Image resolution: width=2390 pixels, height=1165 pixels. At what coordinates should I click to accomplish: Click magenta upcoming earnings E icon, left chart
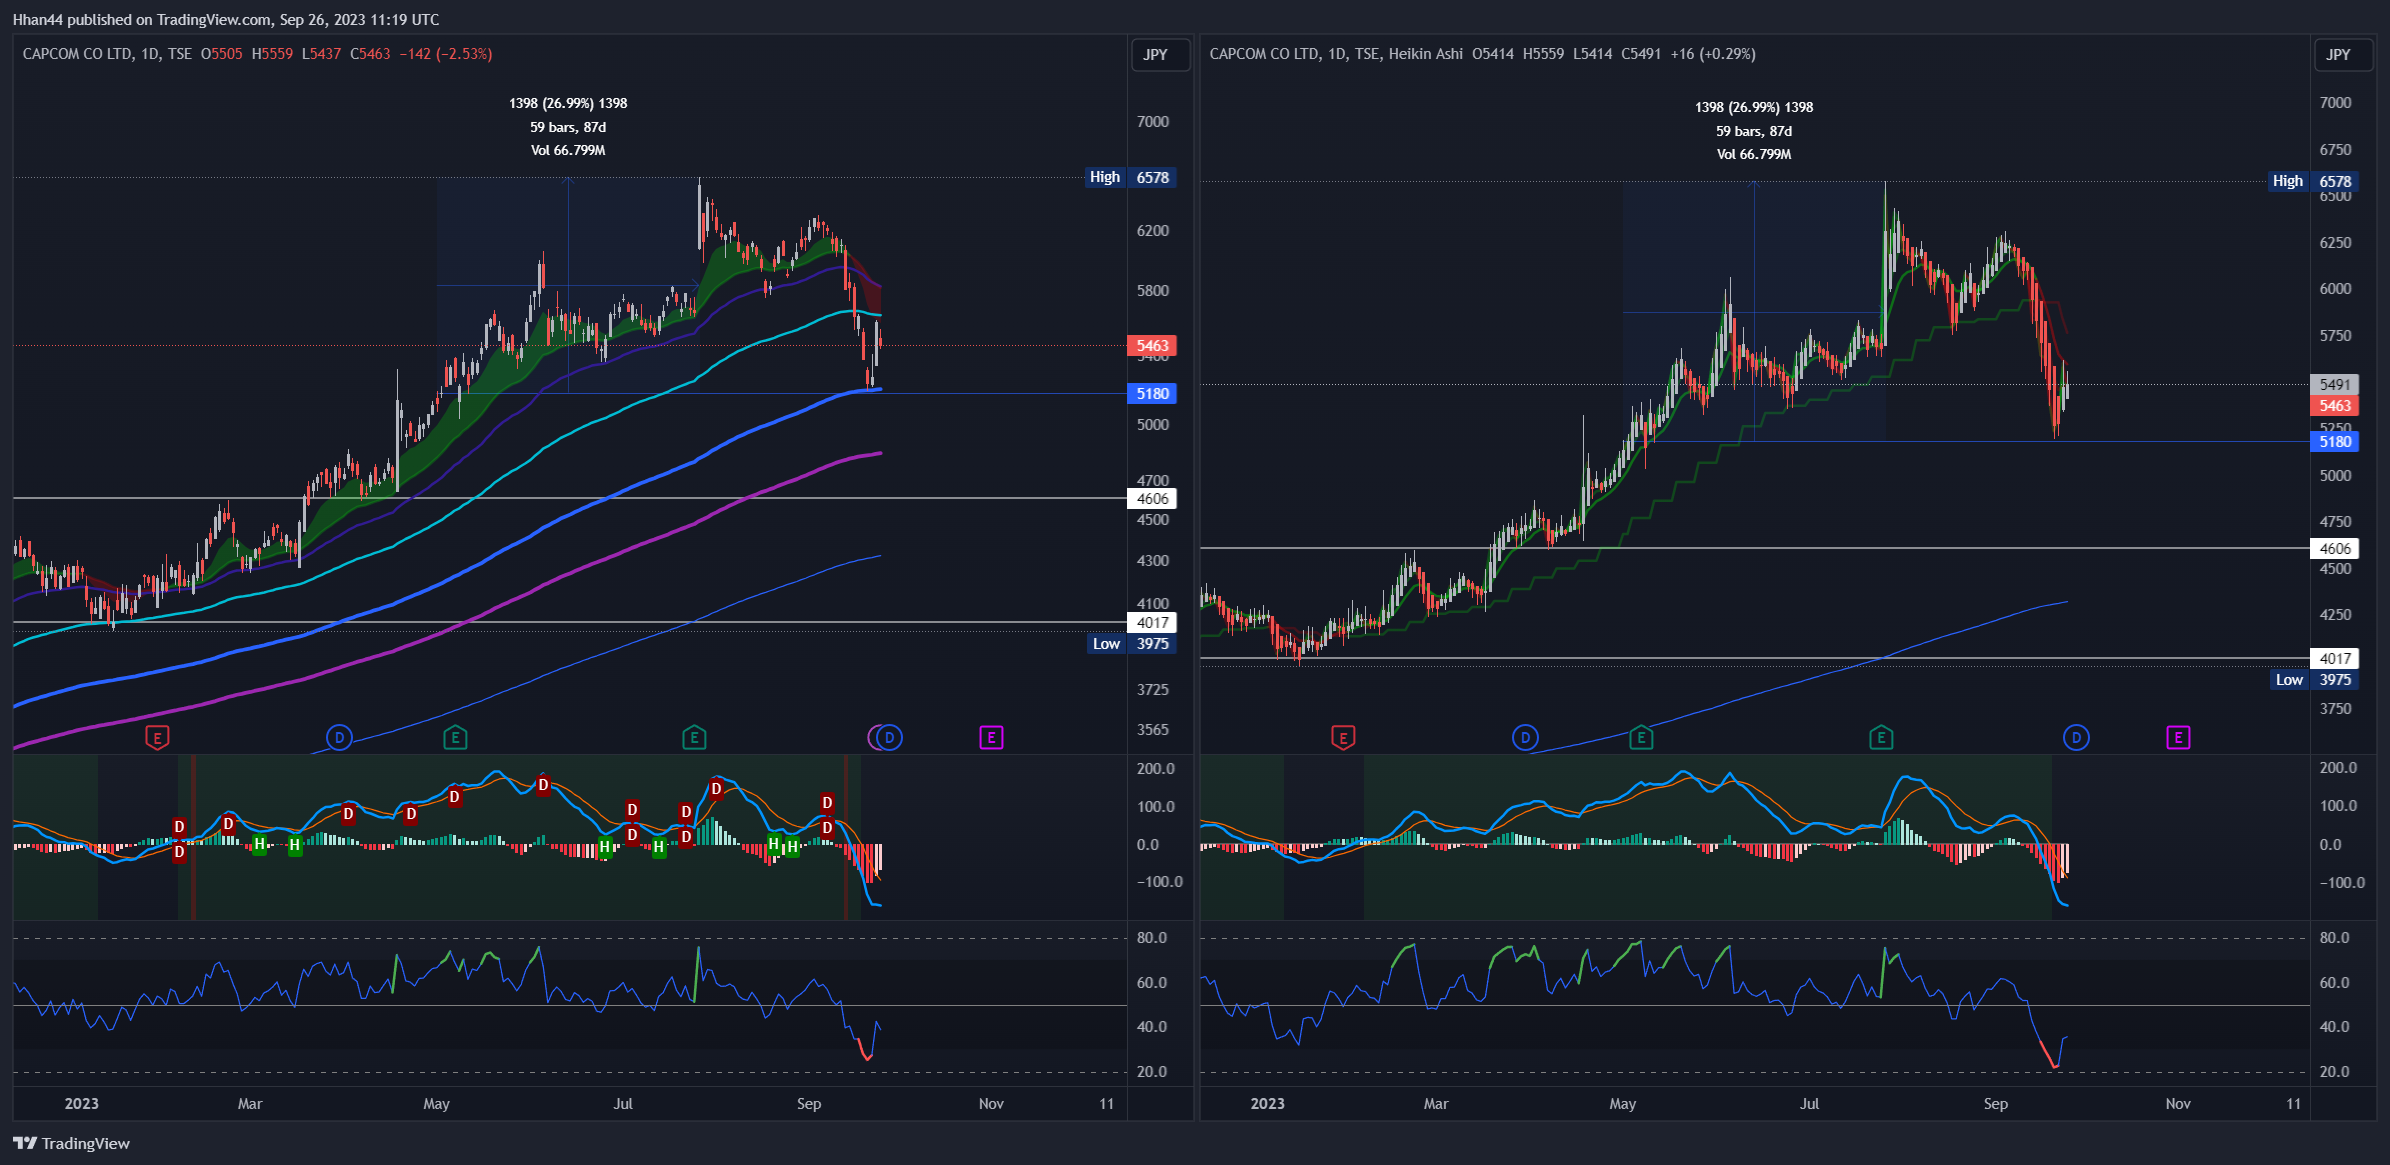991,738
